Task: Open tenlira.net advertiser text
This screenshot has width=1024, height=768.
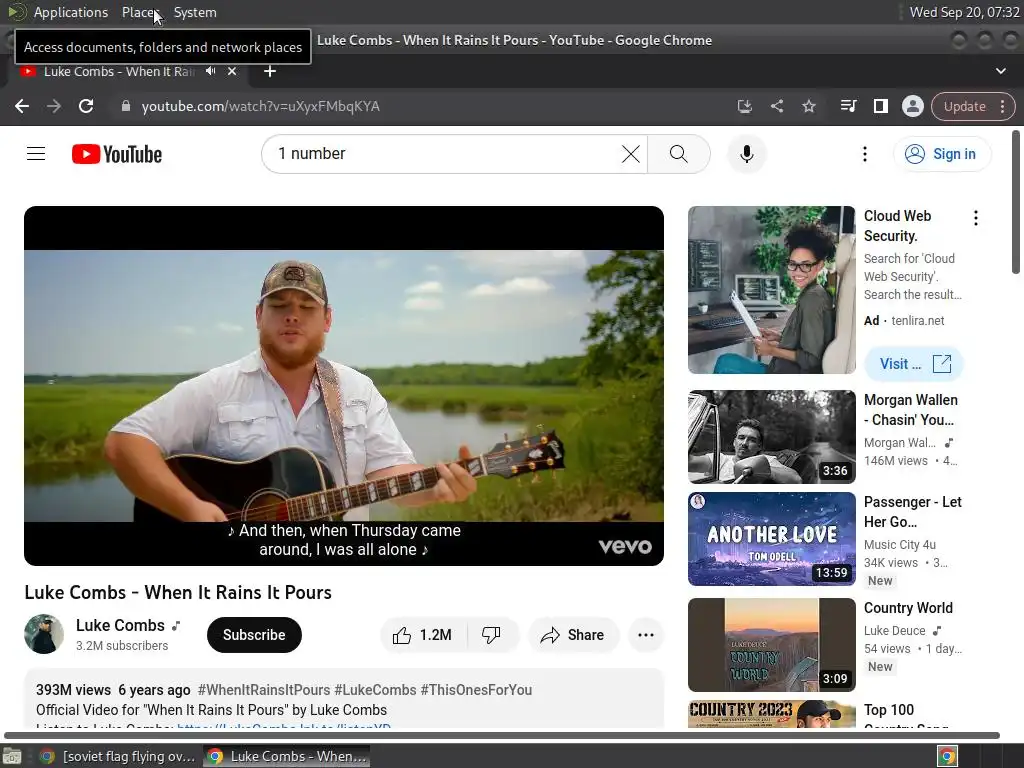Action: pyautogui.click(x=918, y=321)
